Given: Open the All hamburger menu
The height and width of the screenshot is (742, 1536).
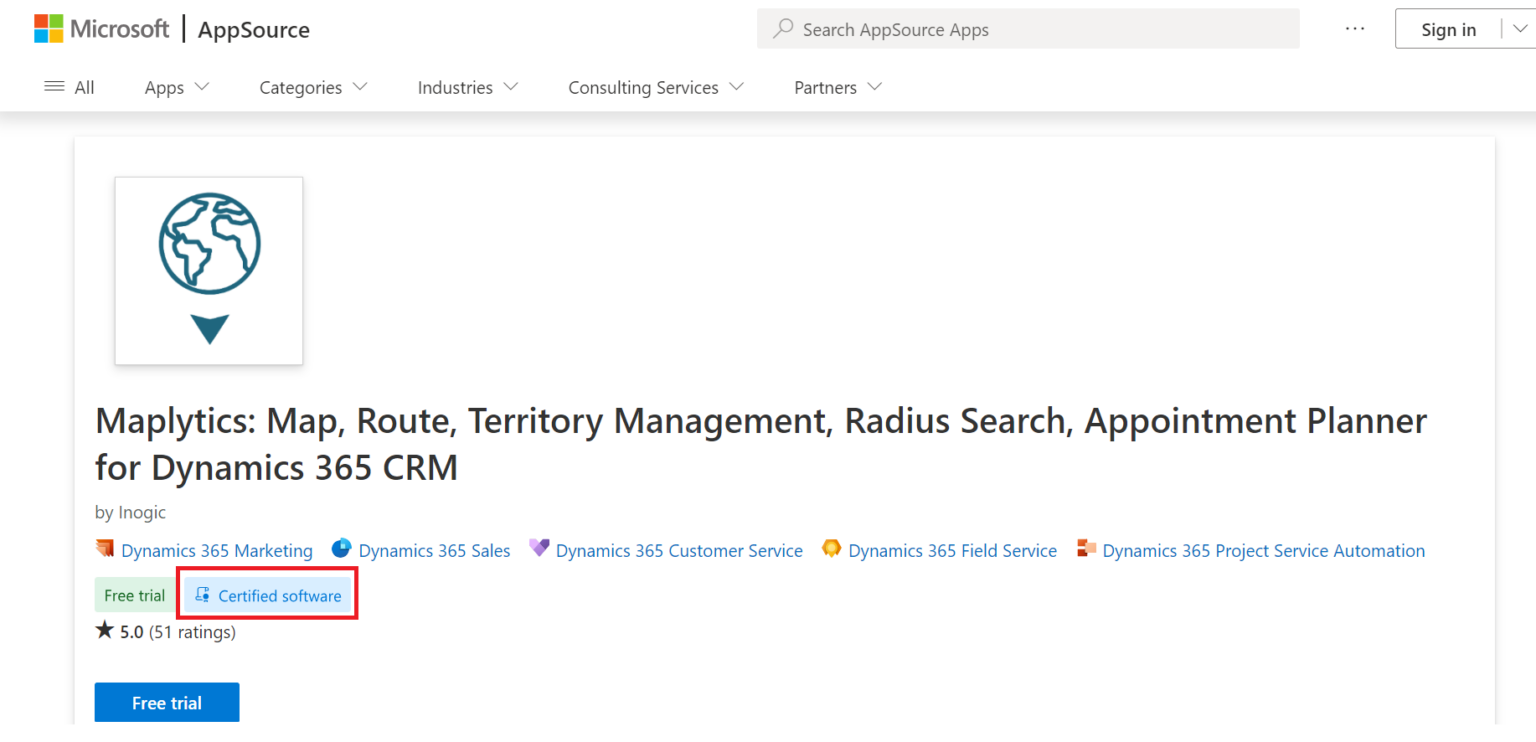Looking at the screenshot, I should 69,88.
